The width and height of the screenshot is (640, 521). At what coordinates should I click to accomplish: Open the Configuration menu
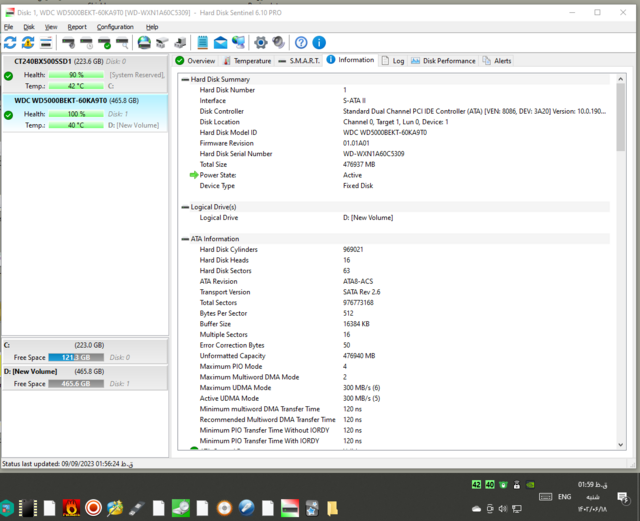pos(115,27)
